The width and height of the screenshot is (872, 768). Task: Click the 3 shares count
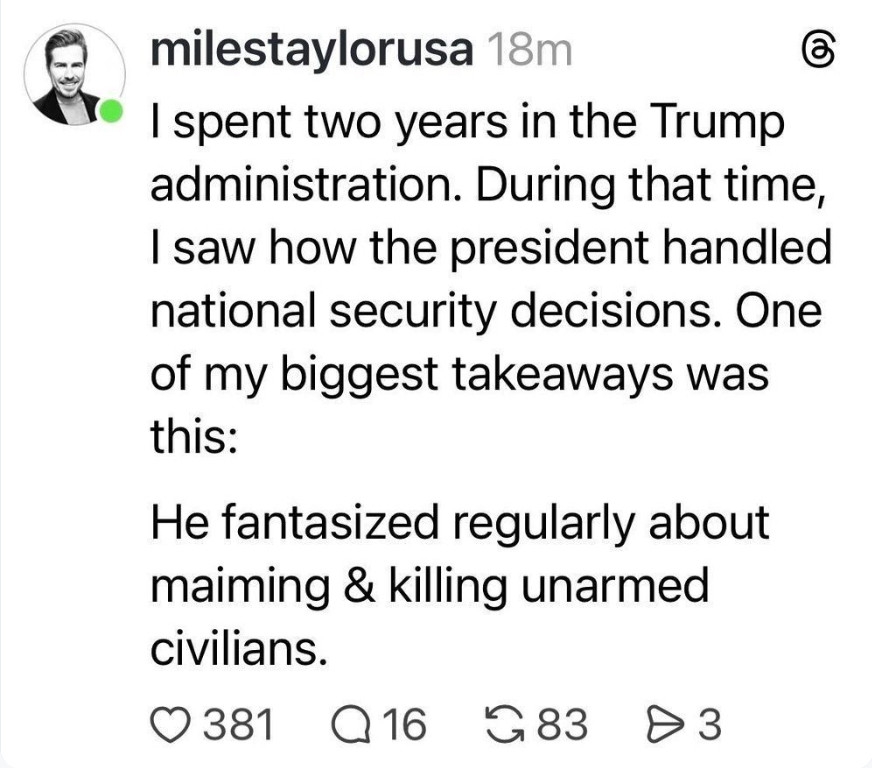coord(708,723)
